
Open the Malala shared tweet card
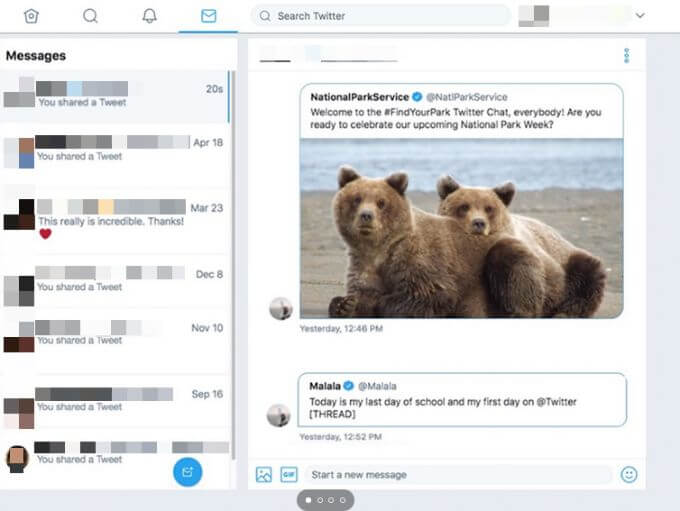462,400
